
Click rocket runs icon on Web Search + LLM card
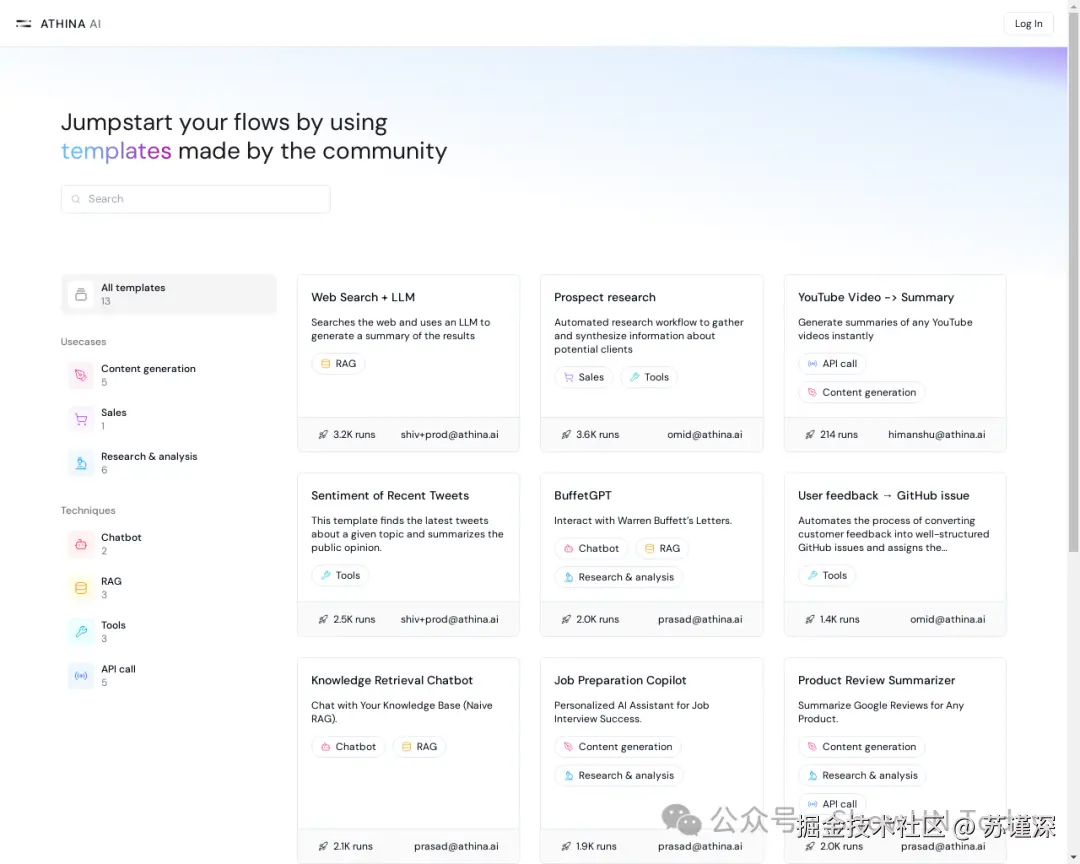(323, 435)
